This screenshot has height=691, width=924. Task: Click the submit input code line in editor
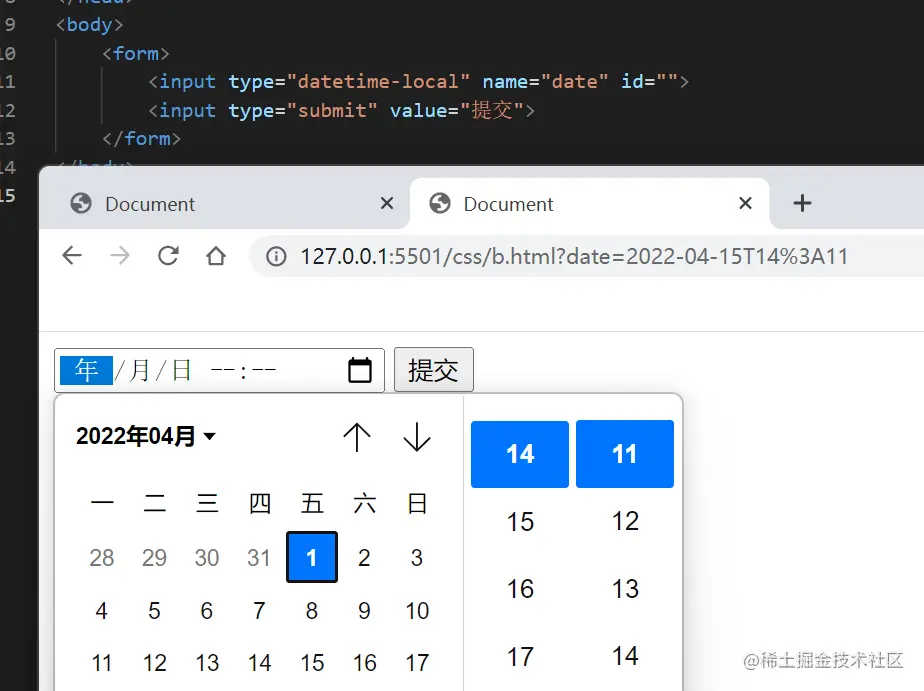coord(341,110)
